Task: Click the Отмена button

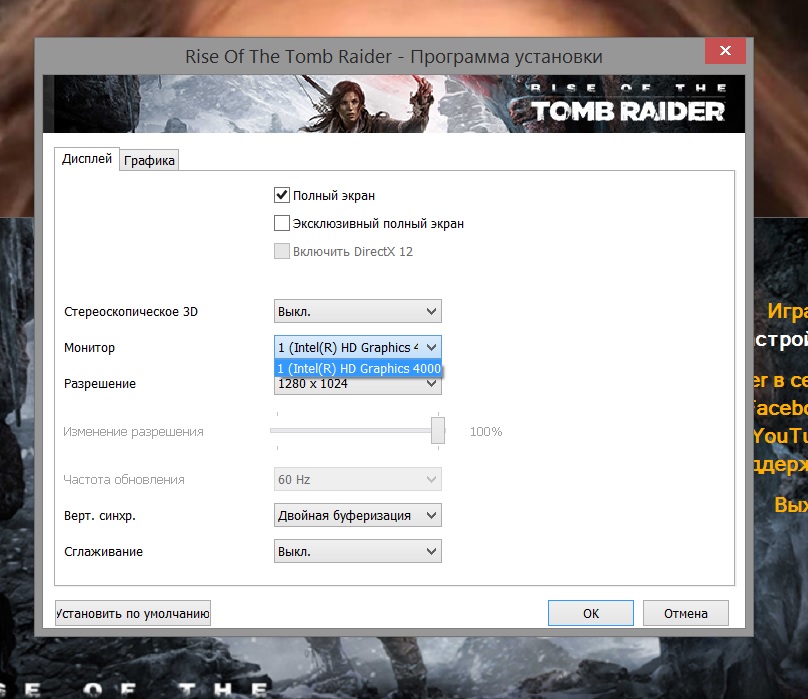Action: tap(686, 613)
